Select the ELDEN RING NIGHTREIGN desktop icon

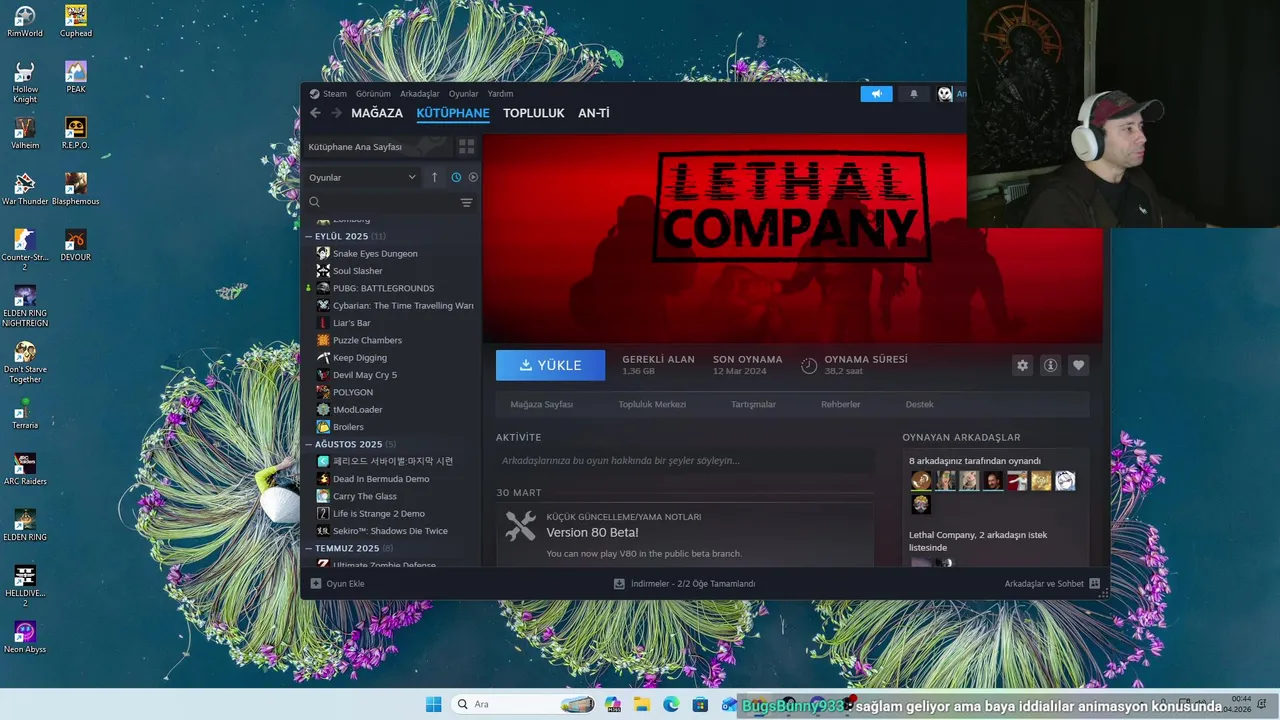click(x=25, y=306)
